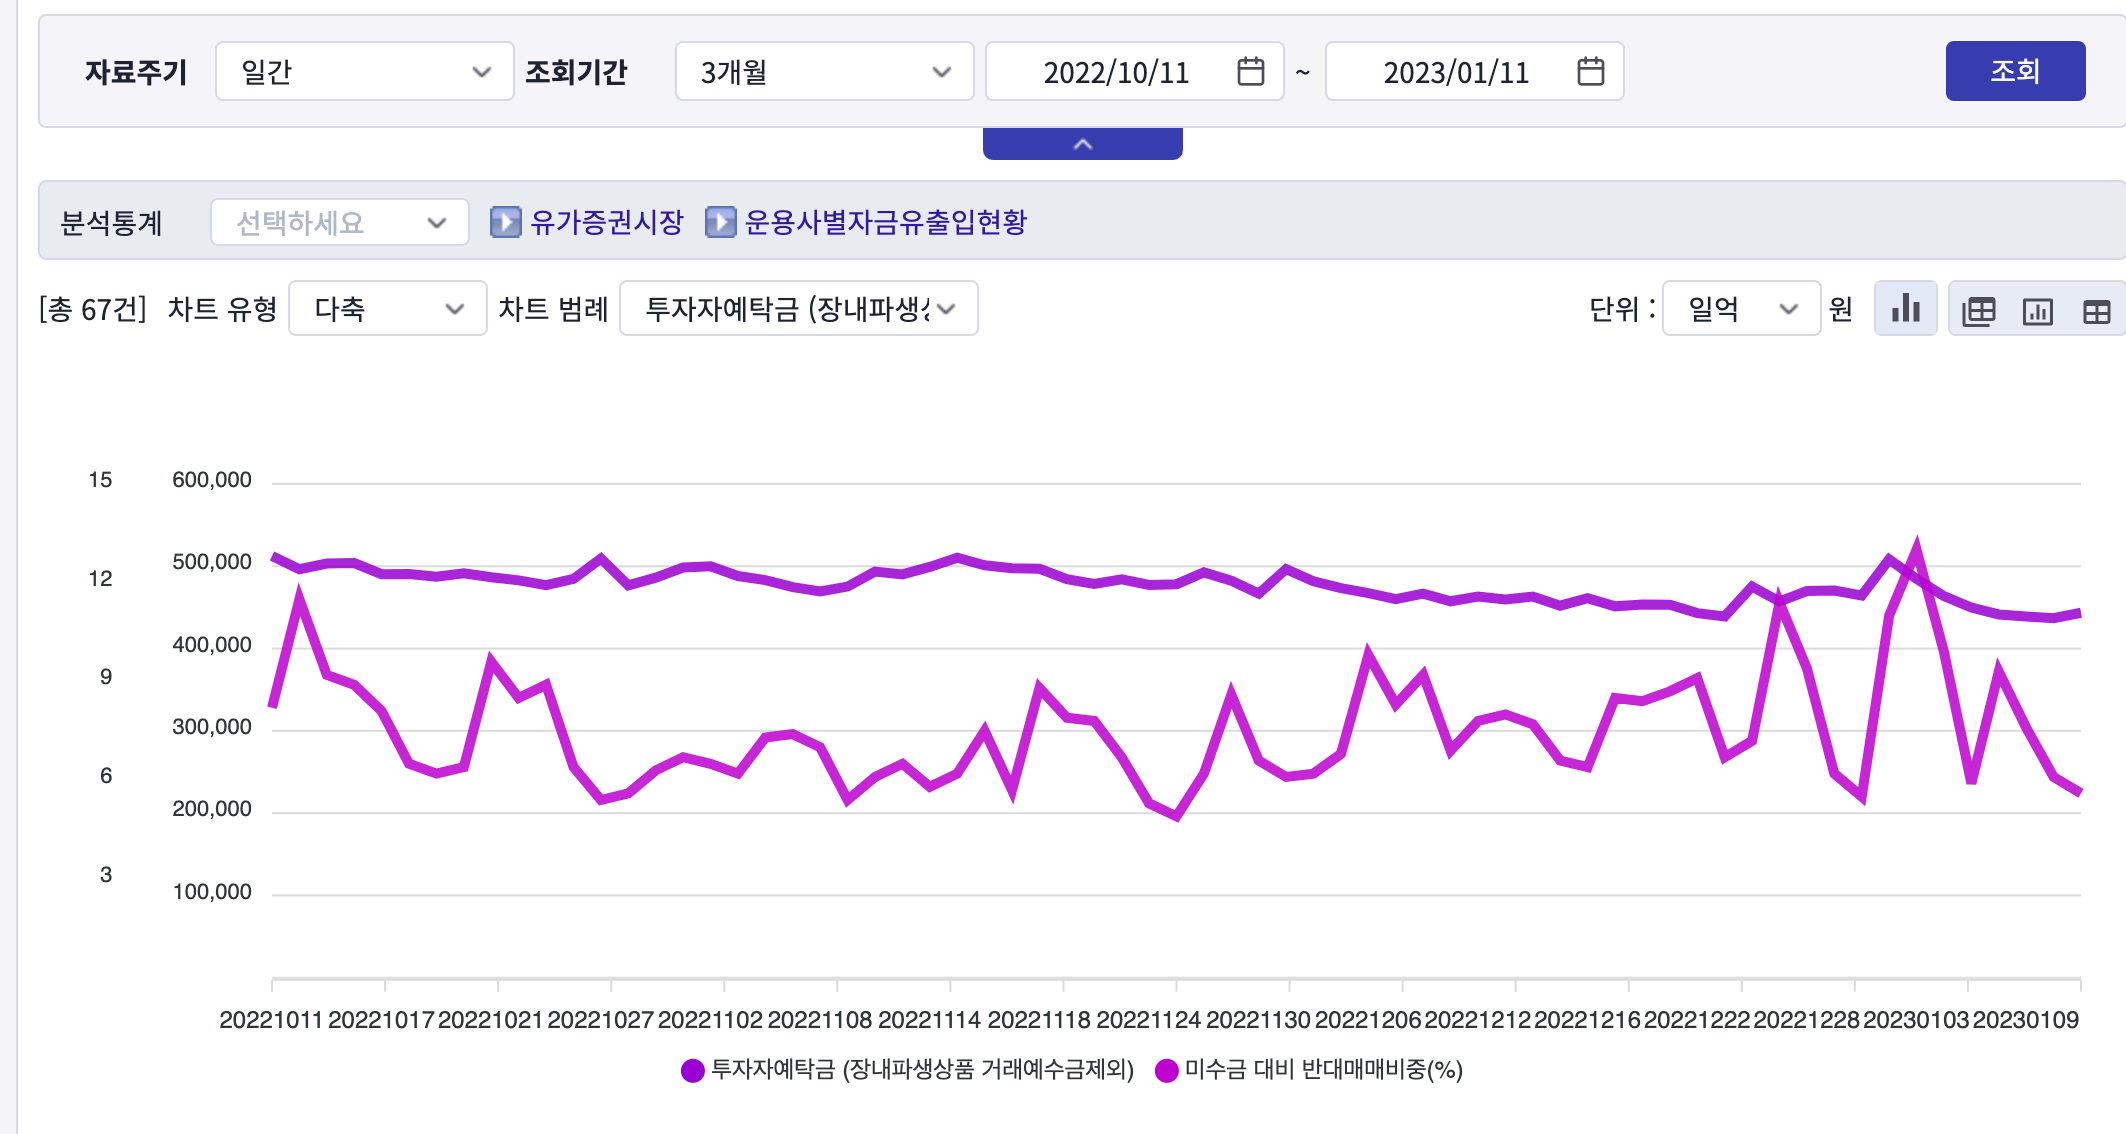Click the start date field 2022/10/11
The height and width of the screenshot is (1134, 2126).
1115,72
